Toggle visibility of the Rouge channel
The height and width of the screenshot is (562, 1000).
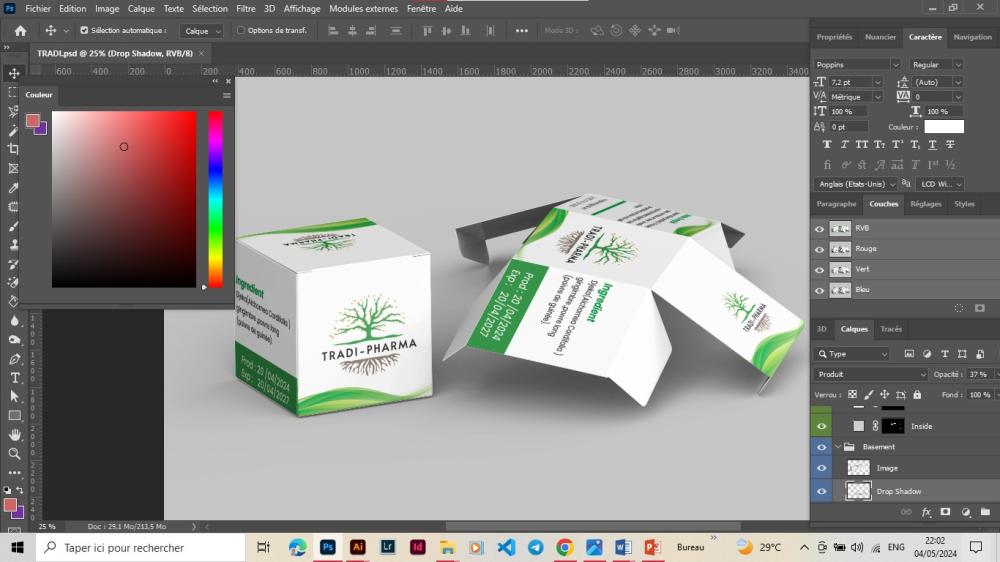tap(820, 249)
